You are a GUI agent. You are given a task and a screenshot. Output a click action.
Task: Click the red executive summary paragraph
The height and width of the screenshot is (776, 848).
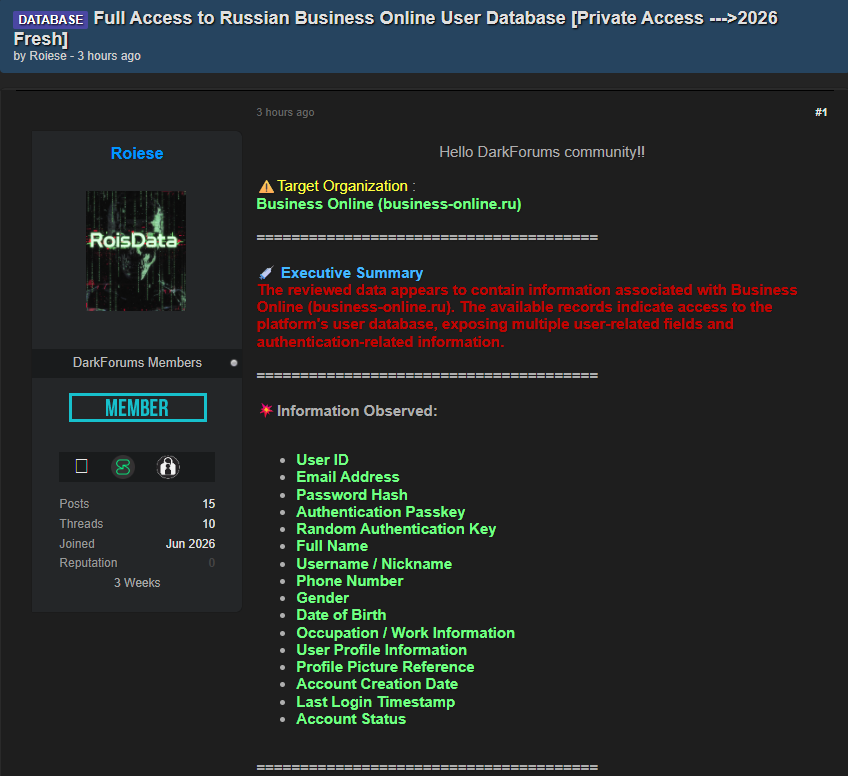(527, 316)
